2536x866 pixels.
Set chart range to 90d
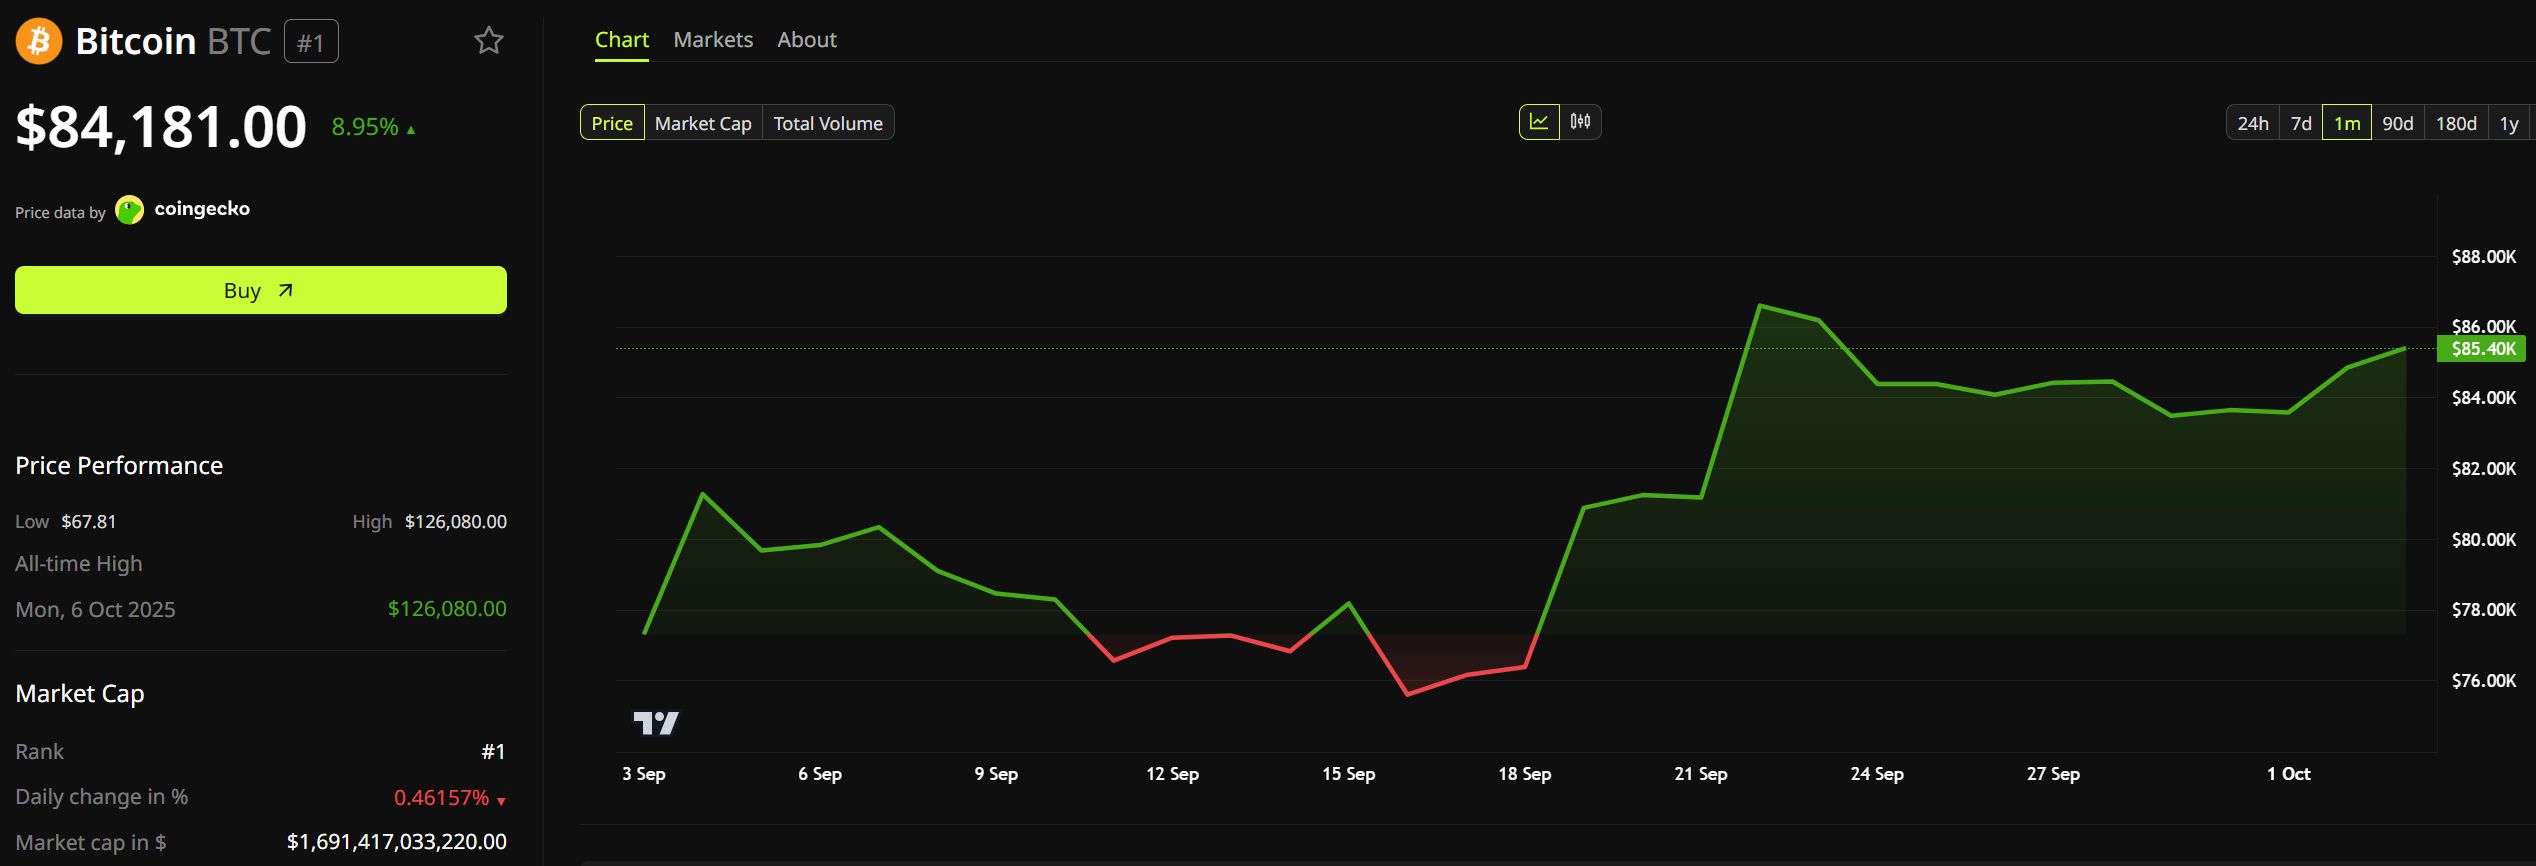(x=2398, y=123)
